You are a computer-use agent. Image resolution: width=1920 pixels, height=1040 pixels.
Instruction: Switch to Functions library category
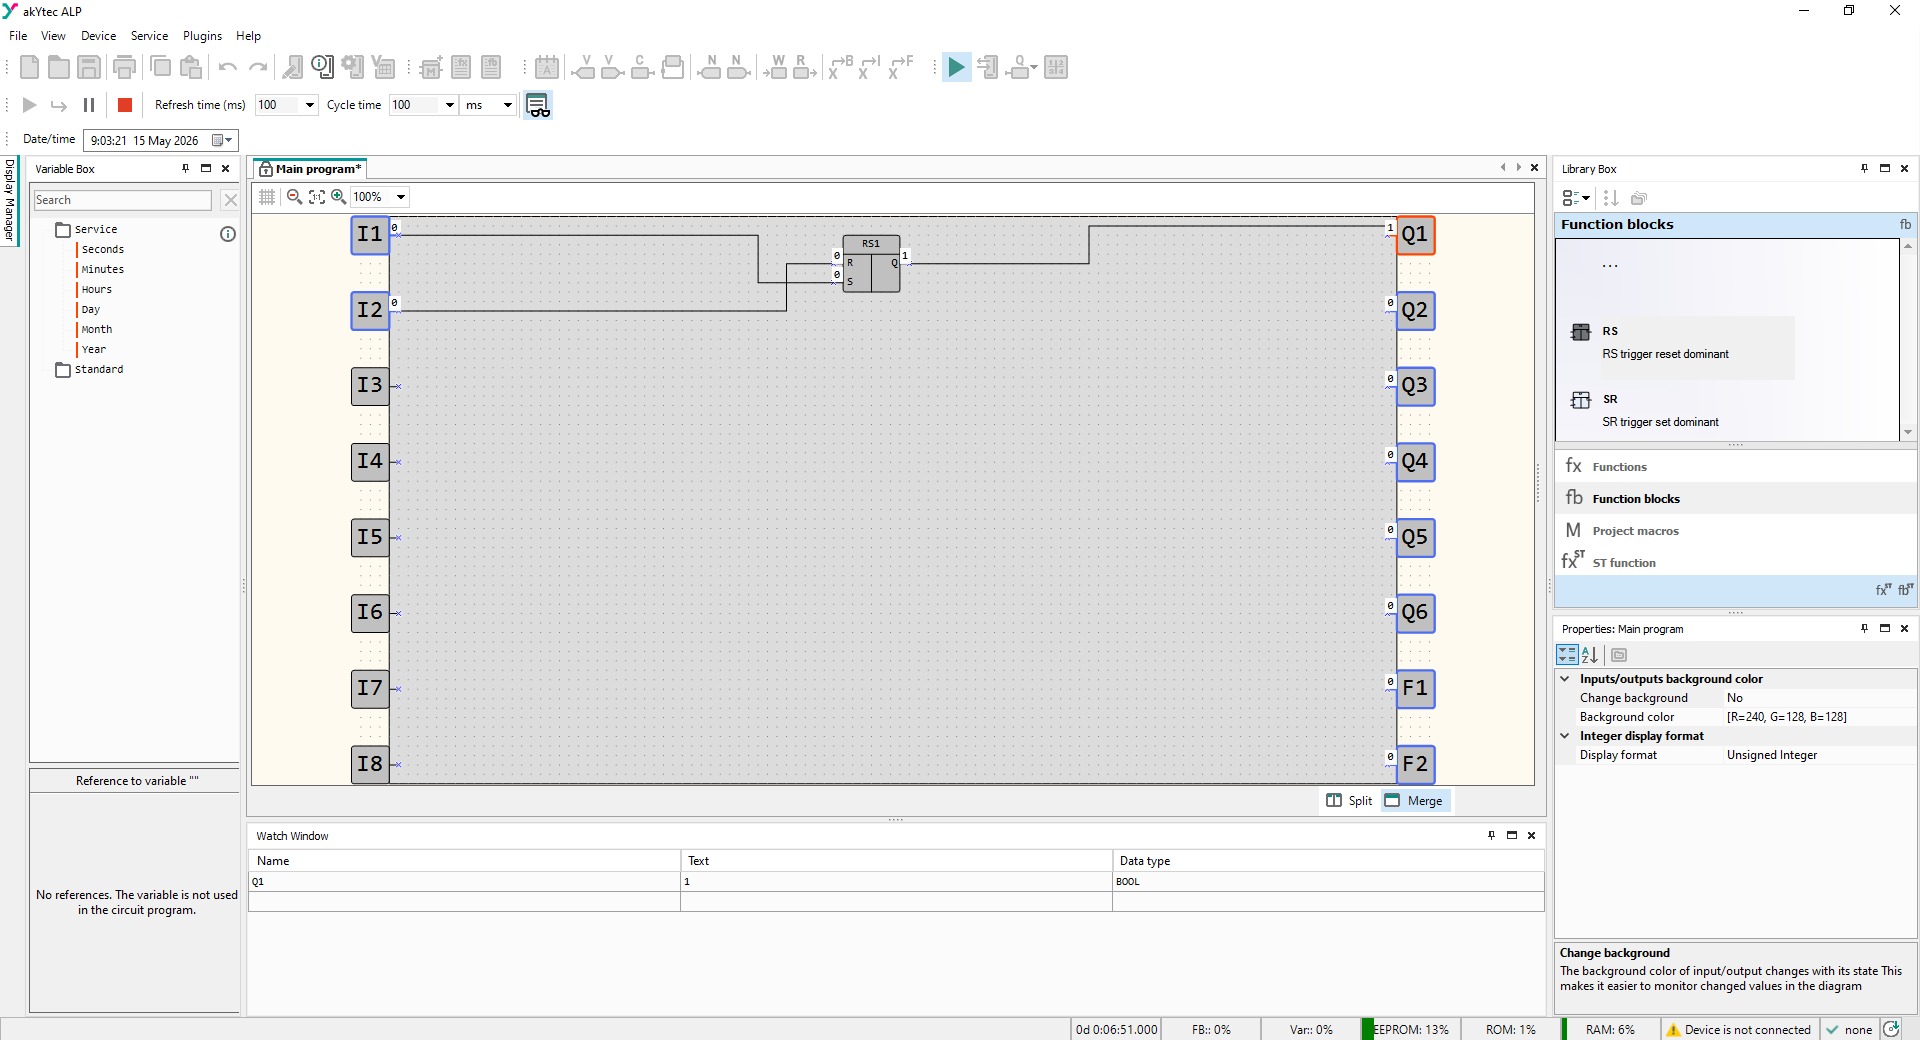(x=1735, y=467)
